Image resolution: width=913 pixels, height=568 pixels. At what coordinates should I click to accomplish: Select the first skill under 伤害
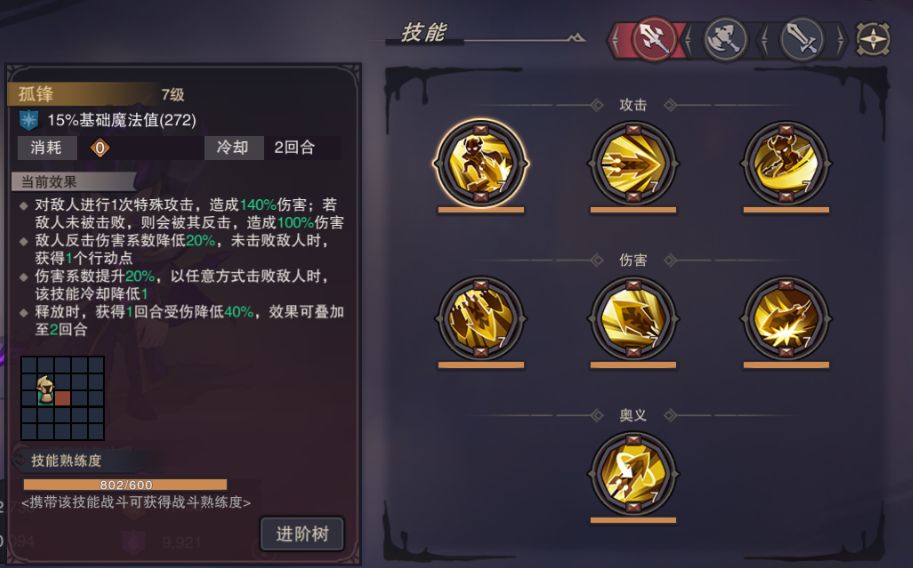pos(481,318)
